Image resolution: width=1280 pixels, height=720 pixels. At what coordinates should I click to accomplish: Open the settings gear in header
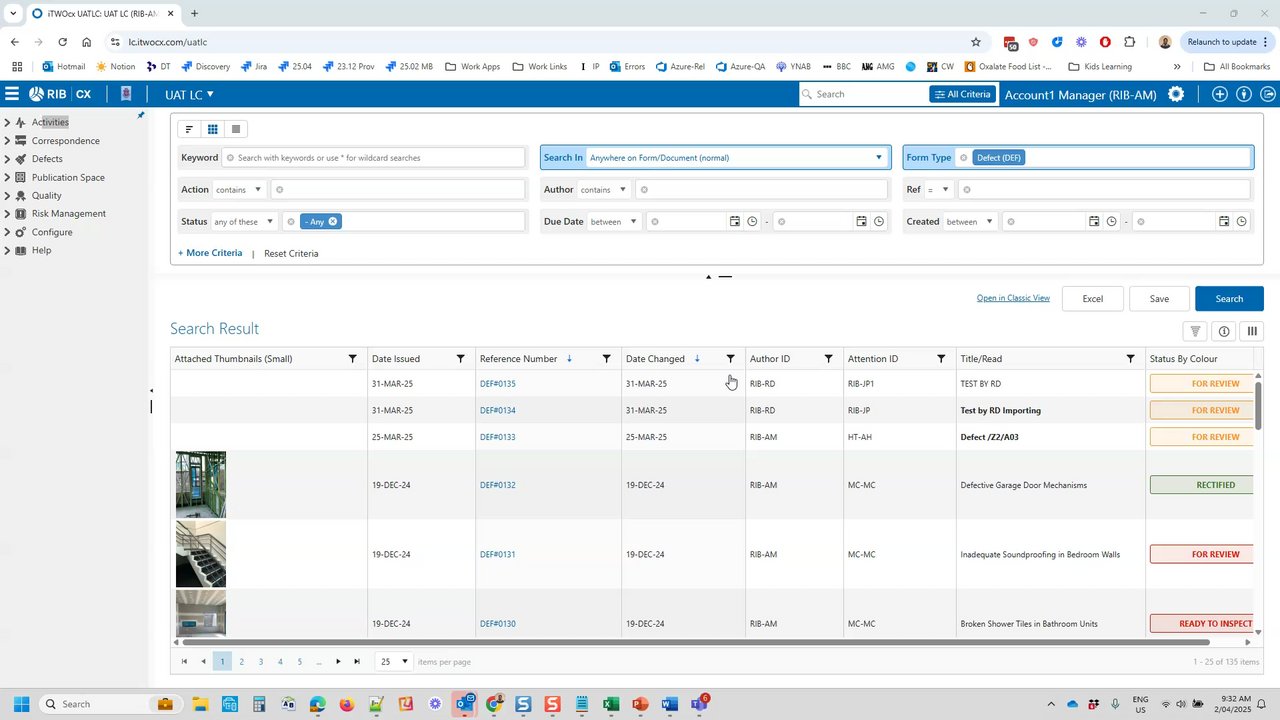point(1176,94)
